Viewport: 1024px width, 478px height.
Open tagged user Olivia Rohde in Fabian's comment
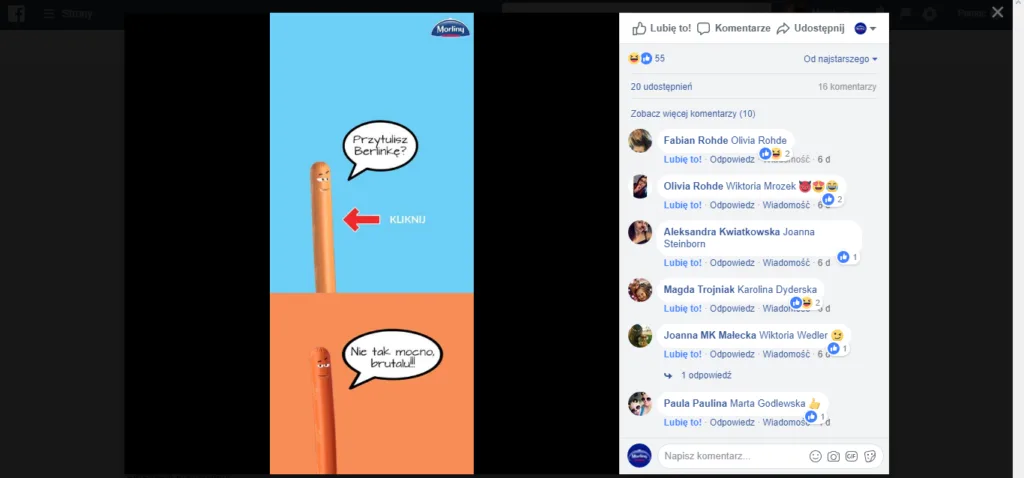coord(759,140)
